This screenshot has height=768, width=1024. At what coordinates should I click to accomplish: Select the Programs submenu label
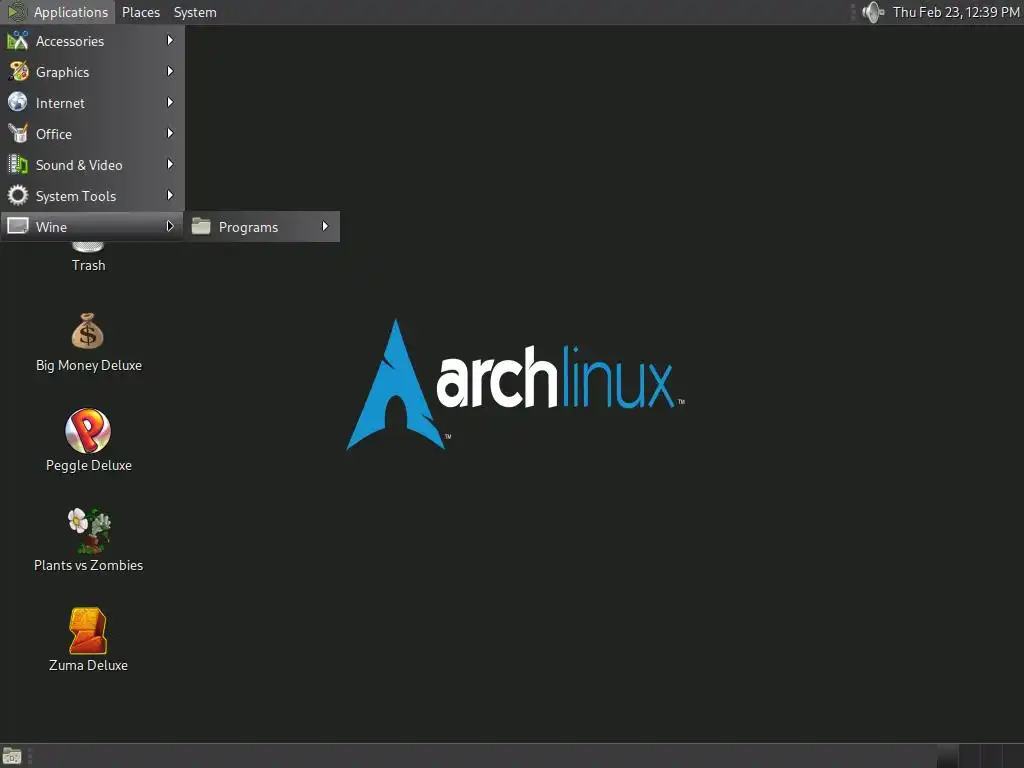[248, 227]
